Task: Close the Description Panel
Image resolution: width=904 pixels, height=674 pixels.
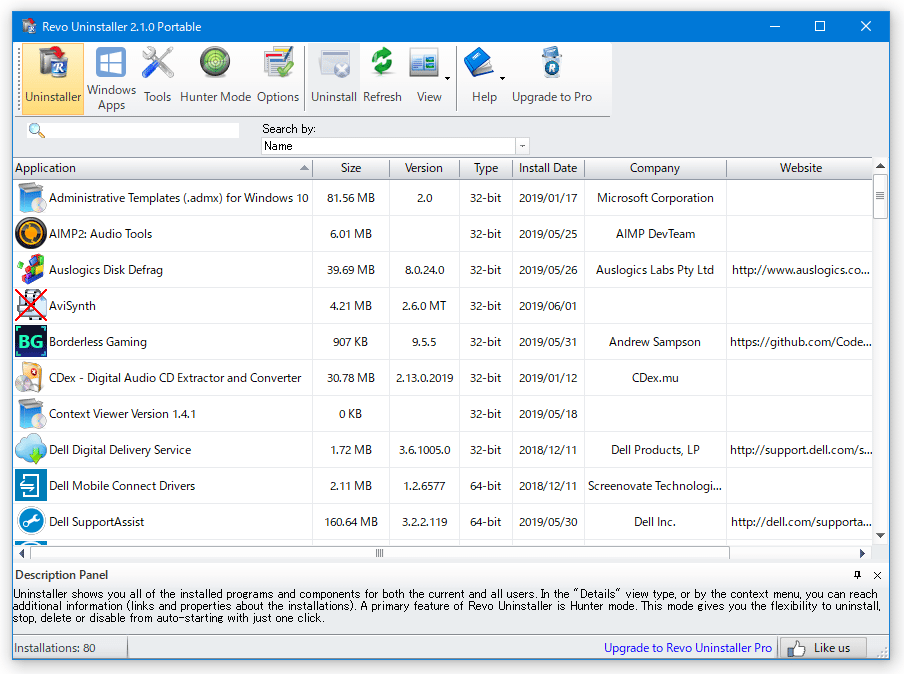Action: [877, 575]
